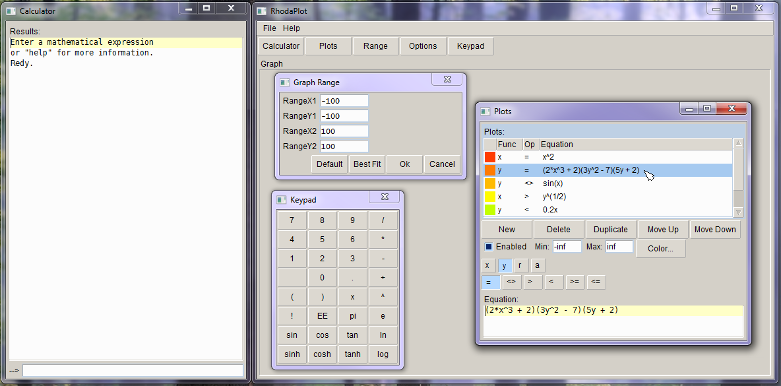
Task: Click the RangeY2 input field
Action: tap(344, 146)
